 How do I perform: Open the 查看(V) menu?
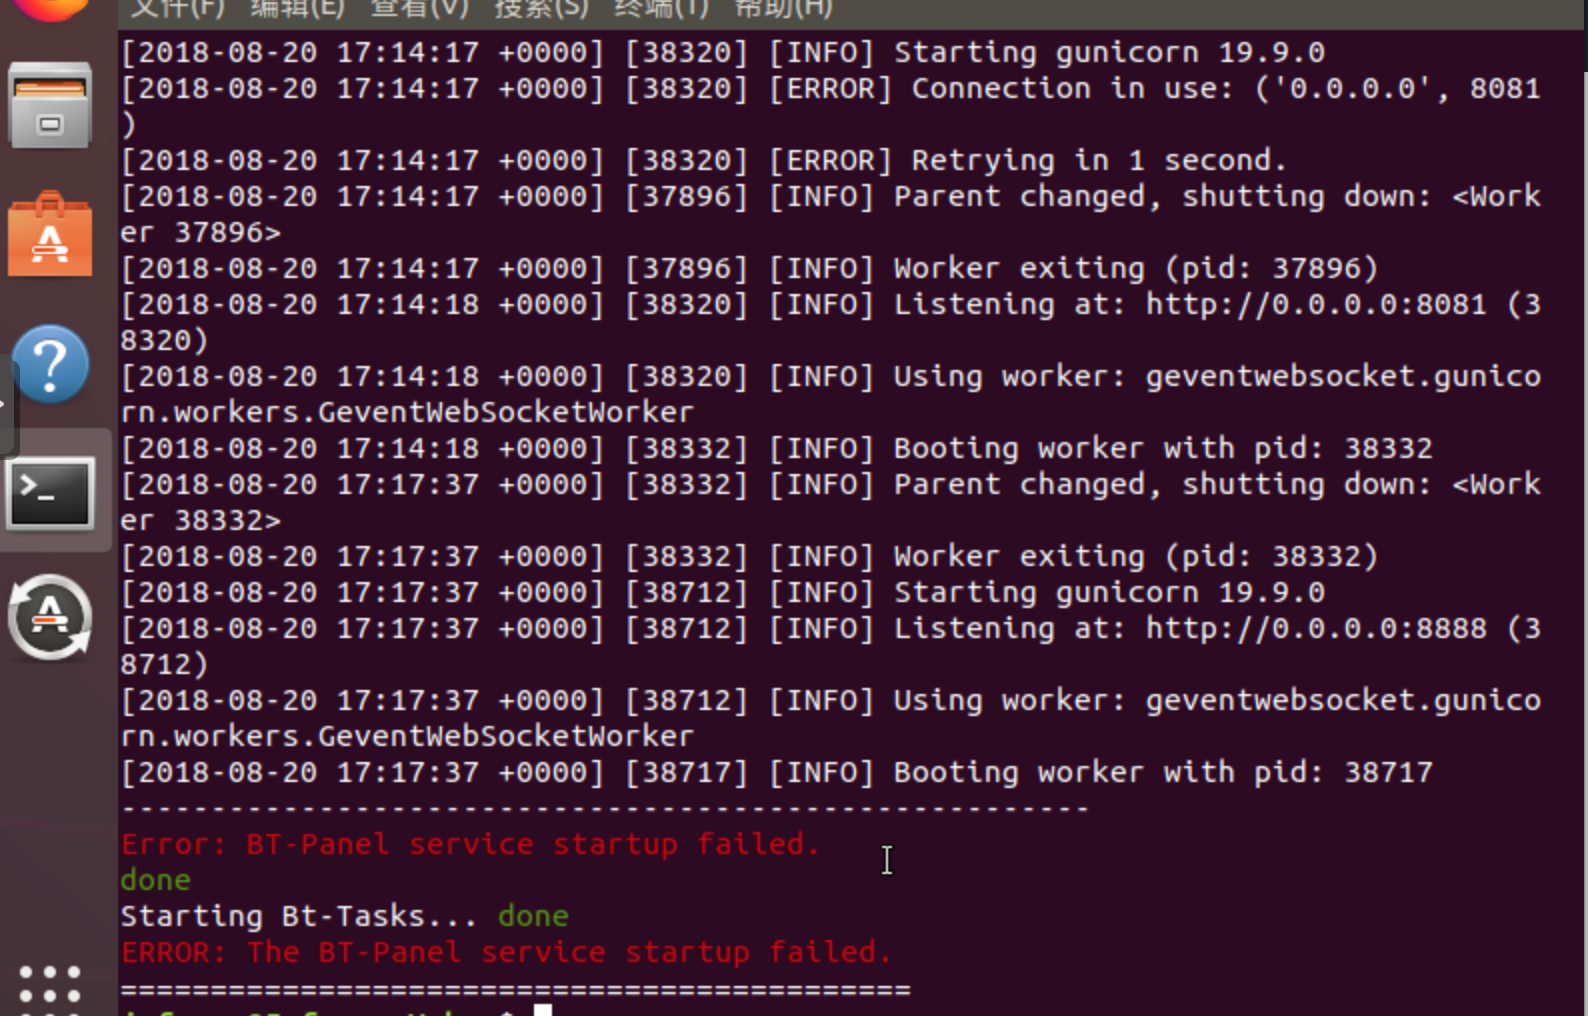click(x=419, y=9)
